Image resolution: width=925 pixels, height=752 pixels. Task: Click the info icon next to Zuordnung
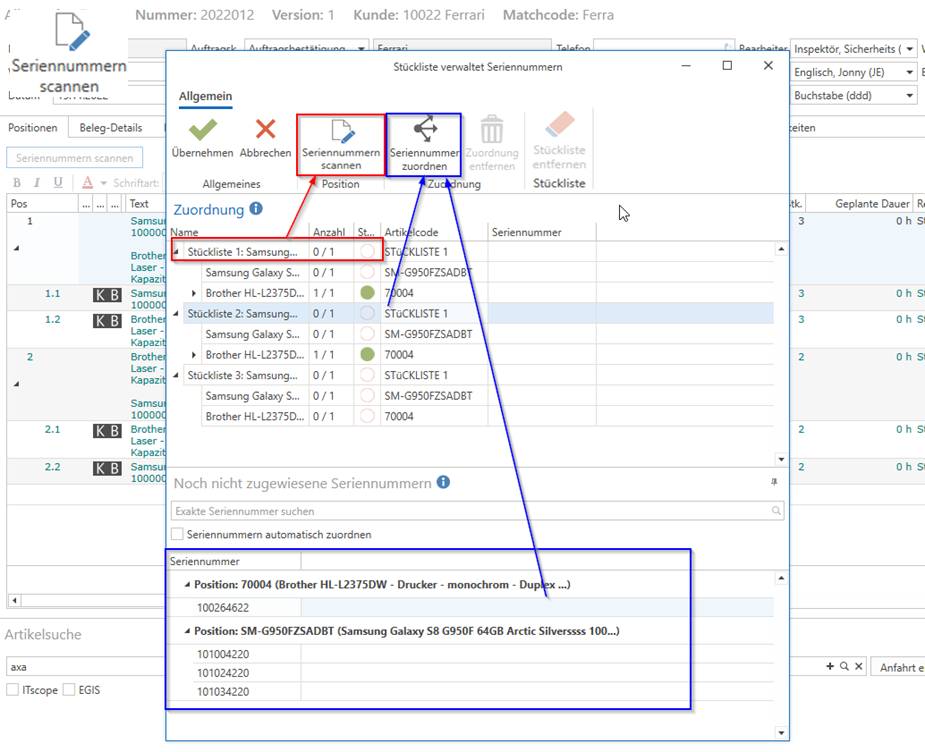[256, 209]
